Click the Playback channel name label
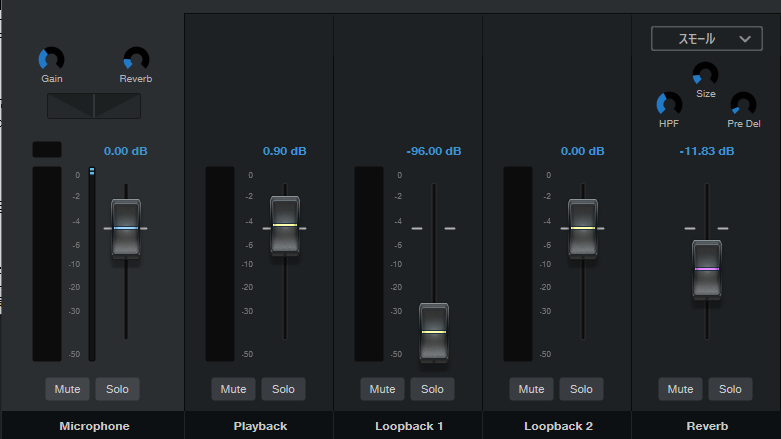The height and width of the screenshot is (439, 781). [x=260, y=426]
